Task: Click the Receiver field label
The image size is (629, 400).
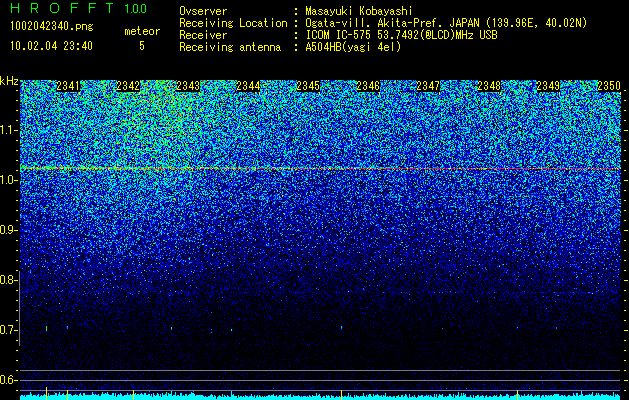Action: [203, 35]
